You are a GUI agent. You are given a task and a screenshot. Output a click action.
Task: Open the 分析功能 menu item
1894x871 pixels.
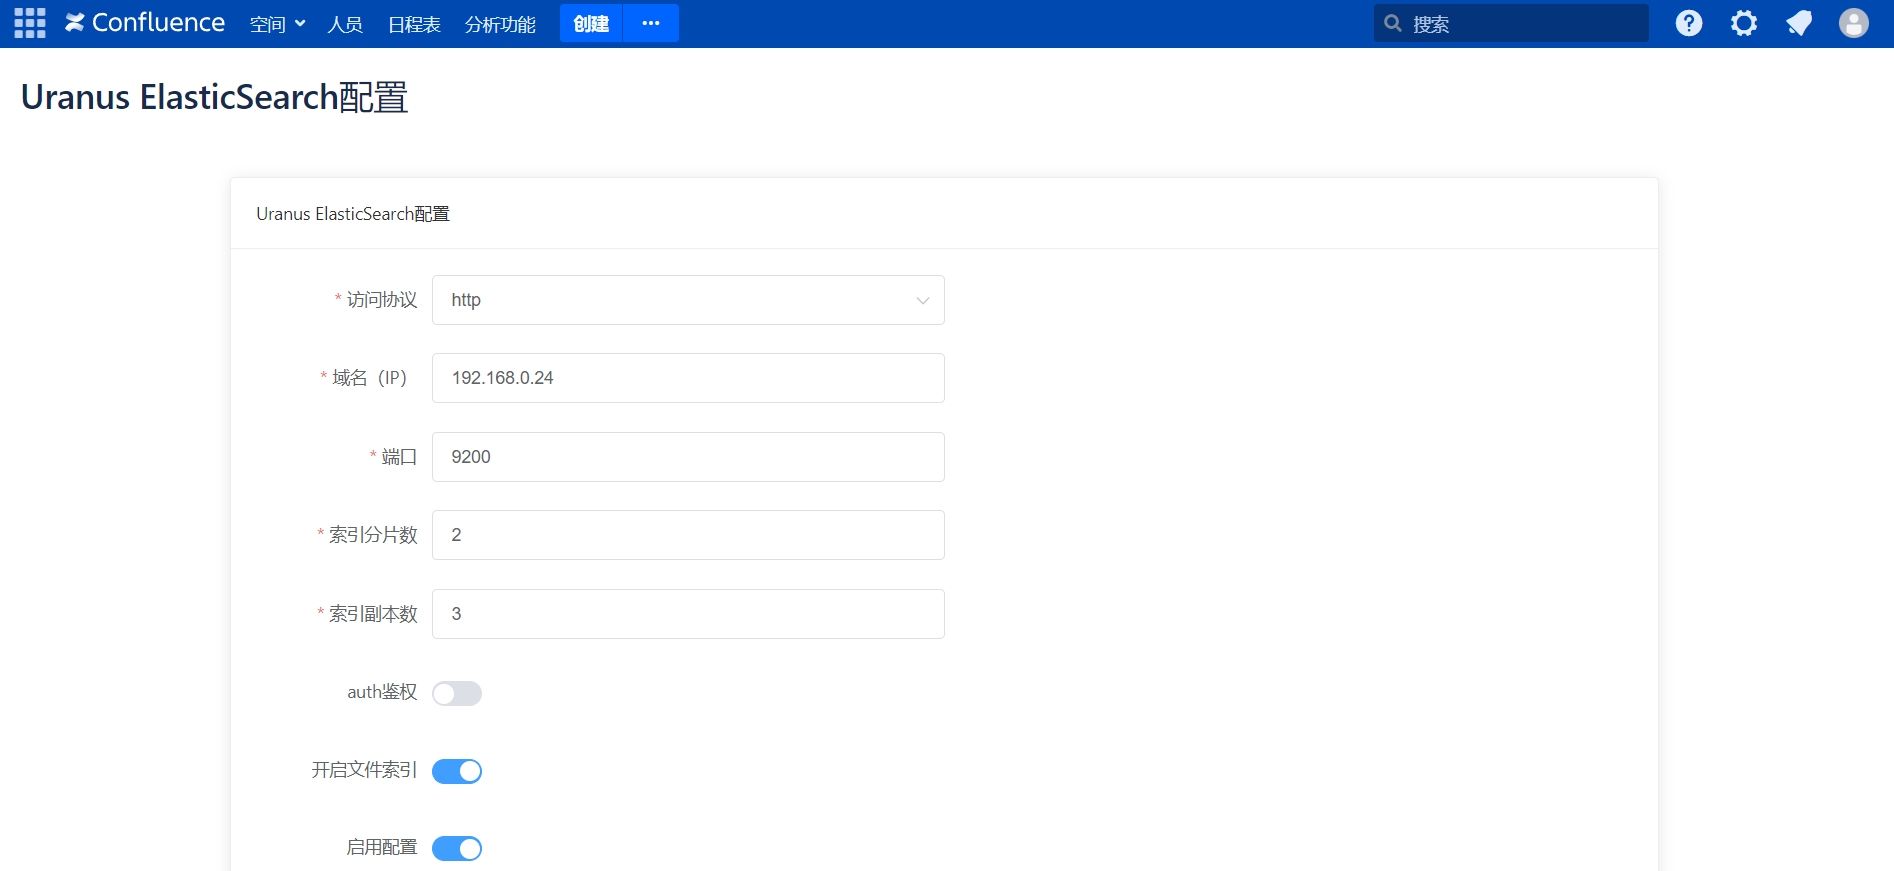click(x=500, y=24)
